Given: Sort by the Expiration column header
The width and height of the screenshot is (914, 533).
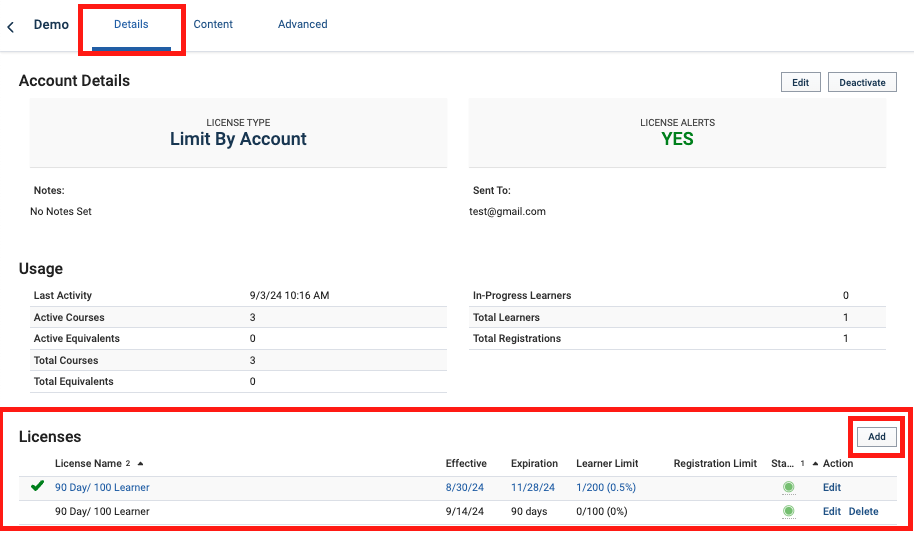Looking at the screenshot, I should (534, 464).
